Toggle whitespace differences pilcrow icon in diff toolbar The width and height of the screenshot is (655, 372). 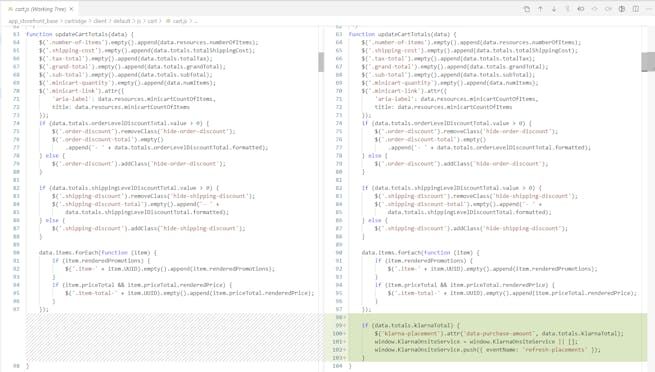(x=567, y=9)
